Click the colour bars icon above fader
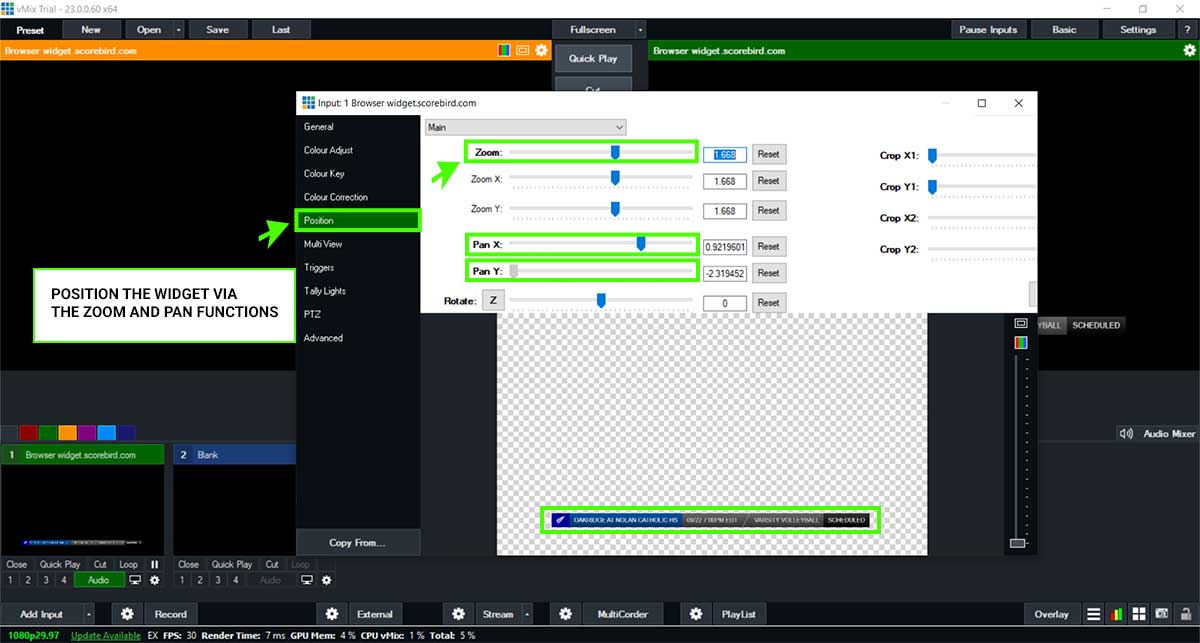 tap(1021, 342)
